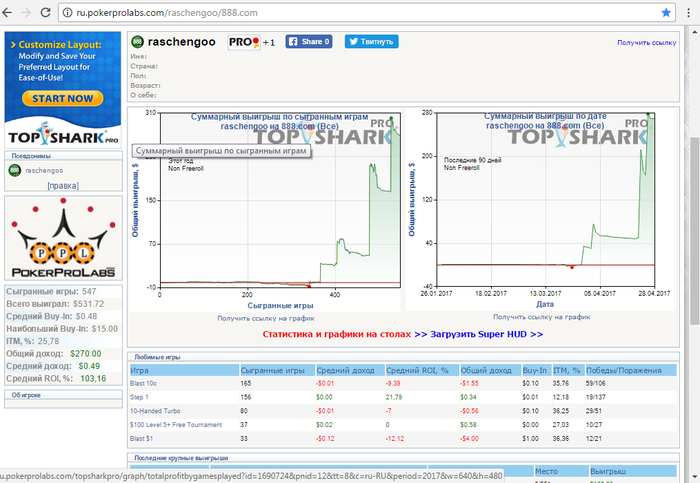Click the Последние крупные выигрыши header

tap(403, 458)
